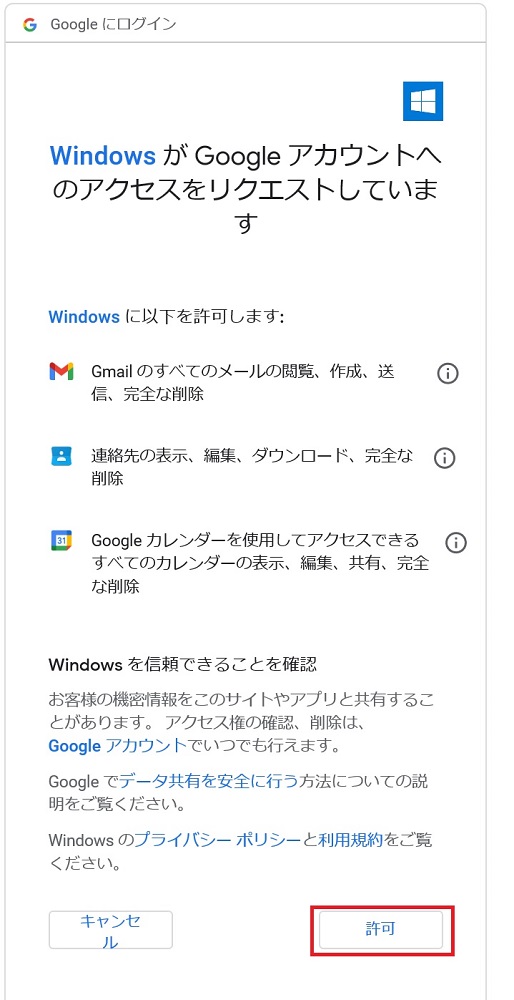Click Windows link in に以下を許可します line
This screenshot has width=514, height=1000.
pyautogui.click(x=84, y=316)
